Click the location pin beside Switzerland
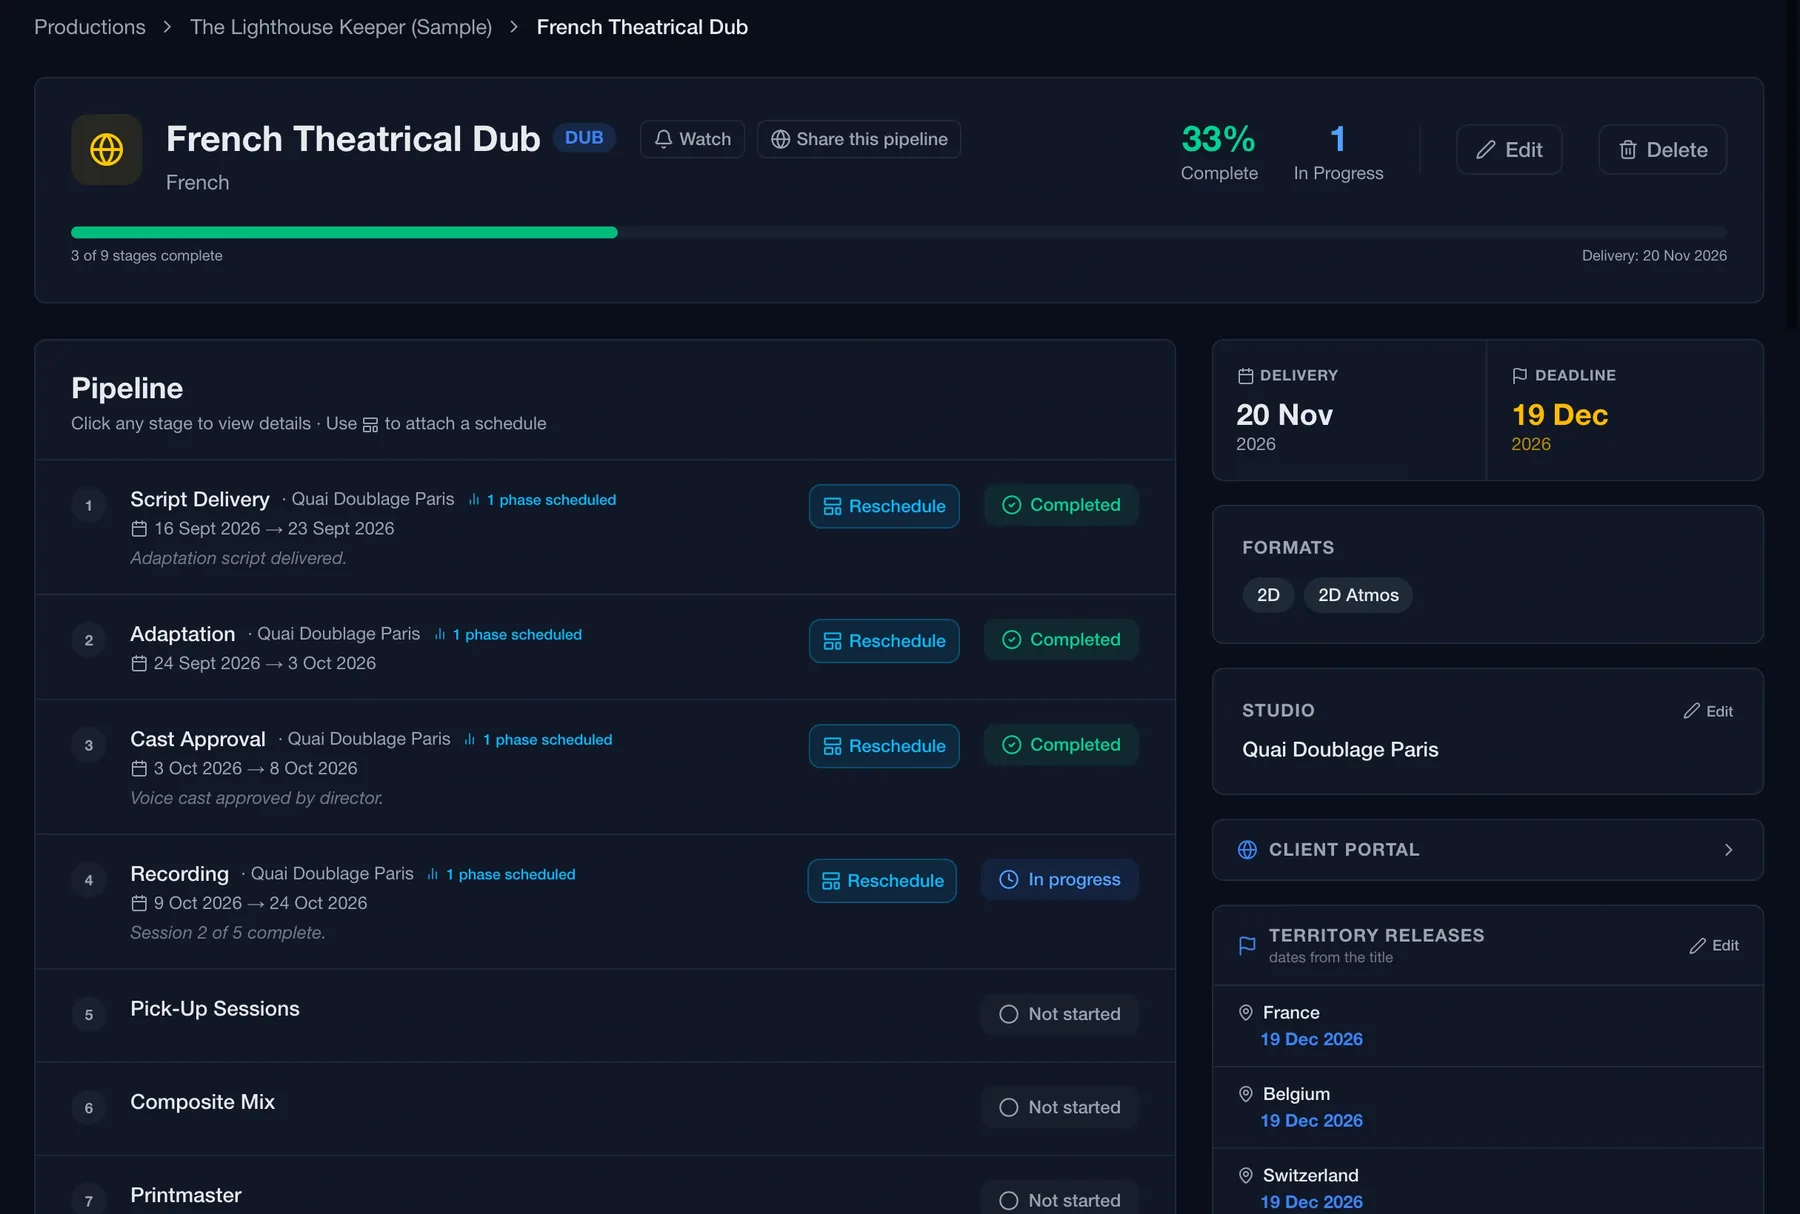Image resolution: width=1800 pixels, height=1214 pixels. pyautogui.click(x=1246, y=1175)
